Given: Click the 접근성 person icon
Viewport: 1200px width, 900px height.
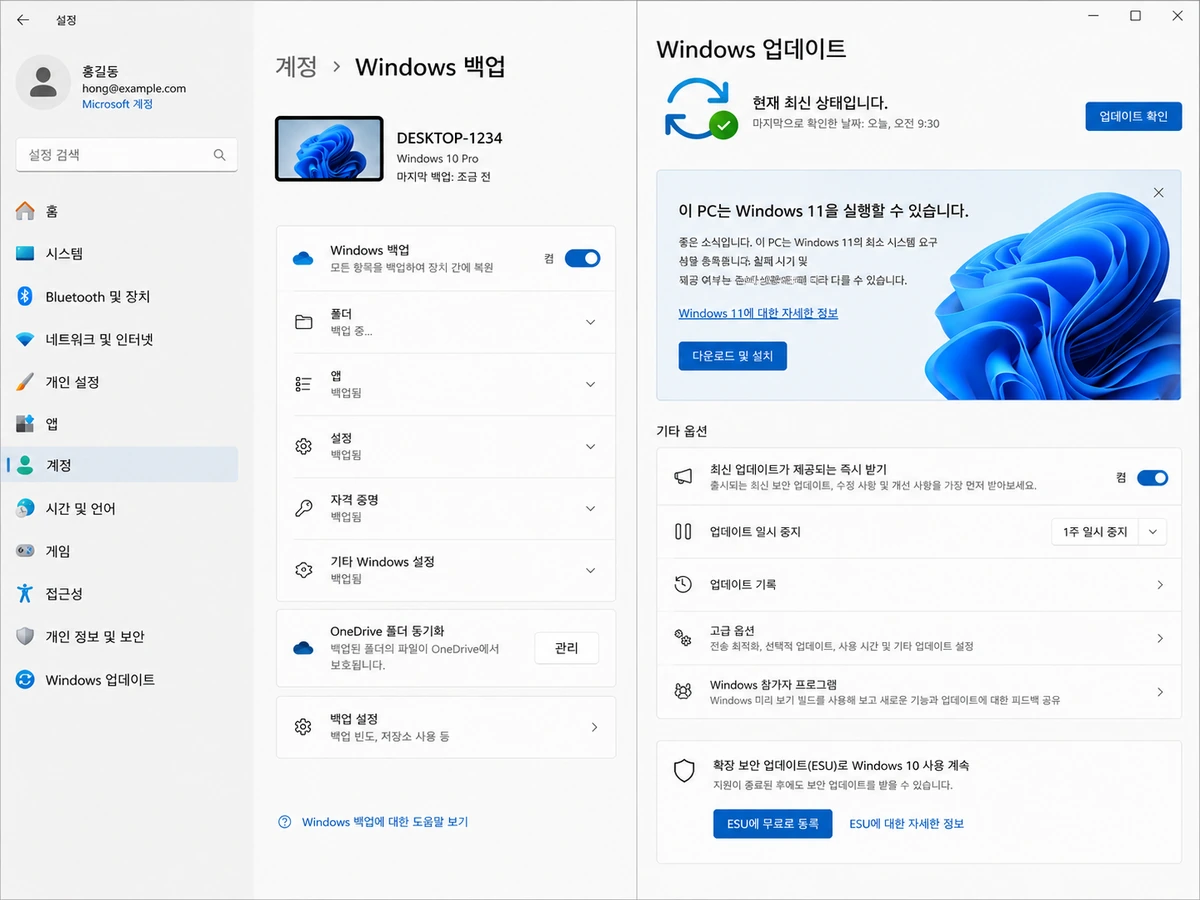Looking at the screenshot, I should pyautogui.click(x=25, y=594).
